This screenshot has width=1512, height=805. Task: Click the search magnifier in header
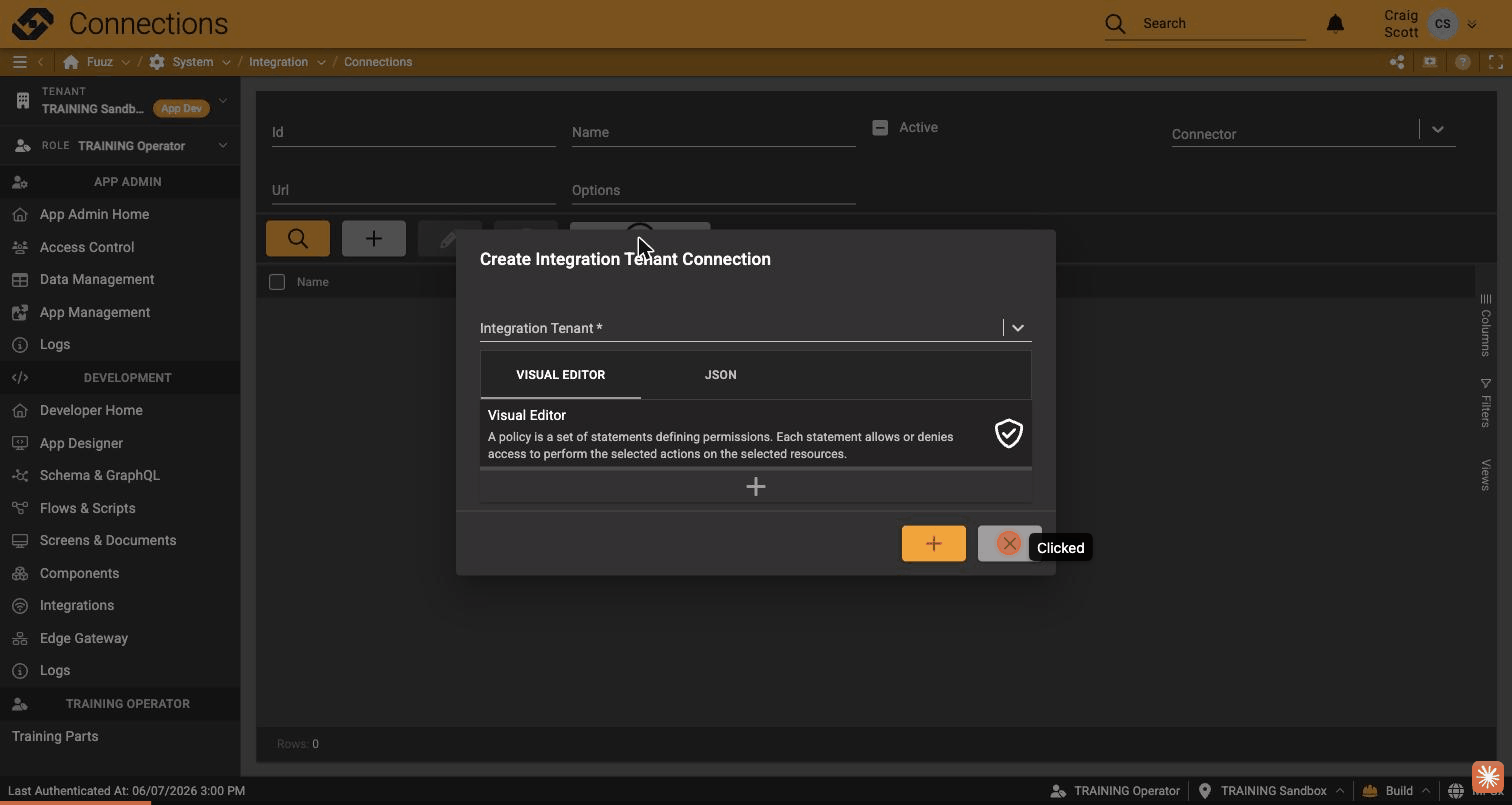[x=1115, y=23]
